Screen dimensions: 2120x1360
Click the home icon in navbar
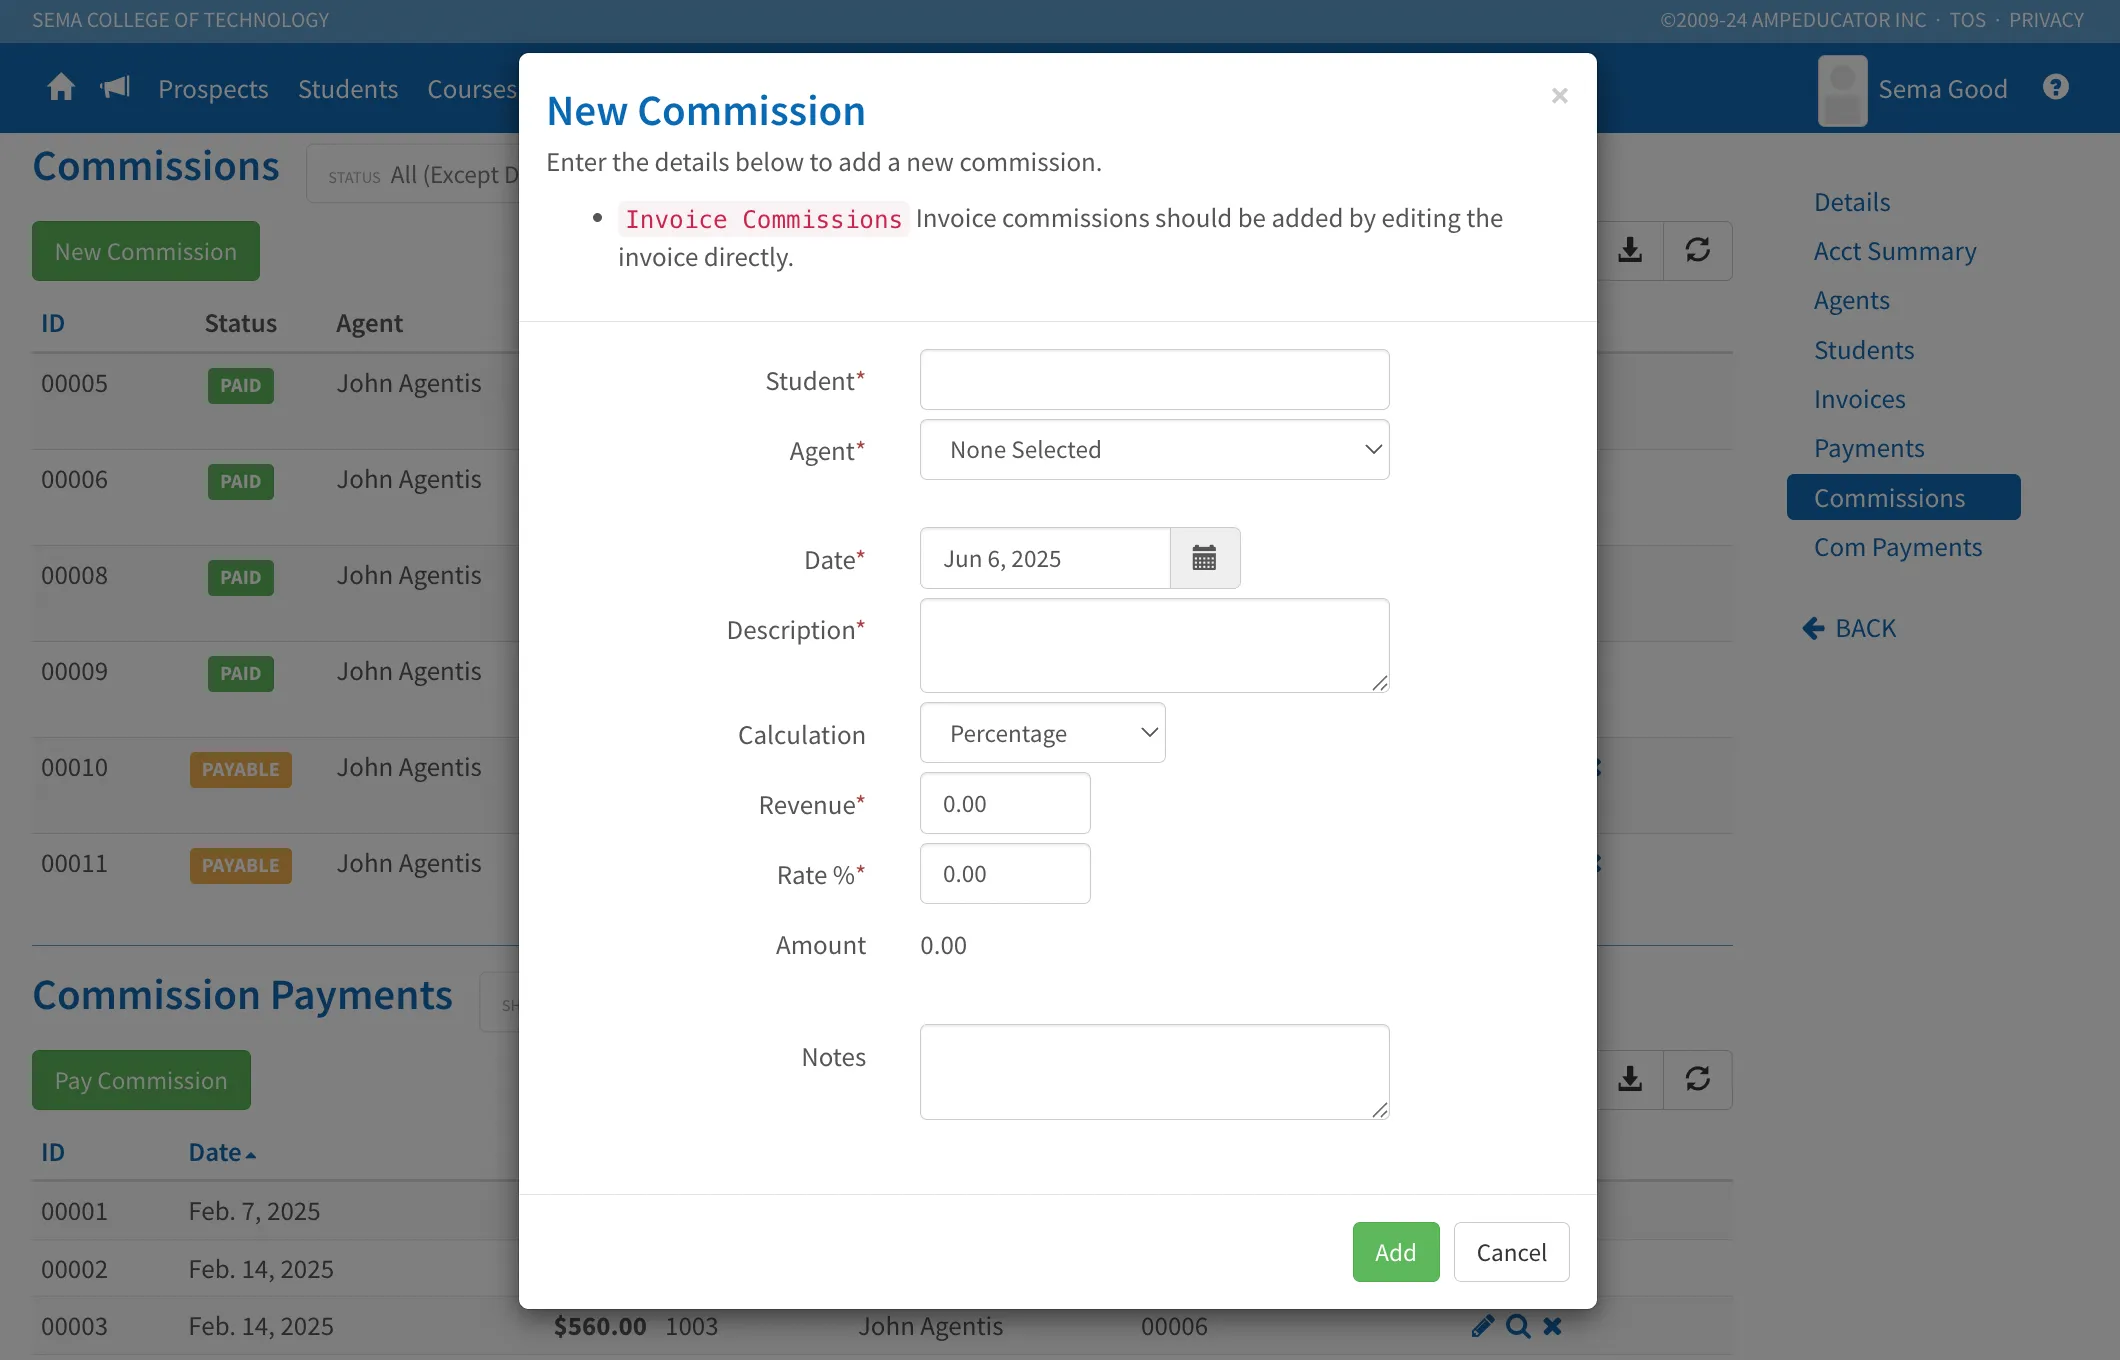(61, 88)
